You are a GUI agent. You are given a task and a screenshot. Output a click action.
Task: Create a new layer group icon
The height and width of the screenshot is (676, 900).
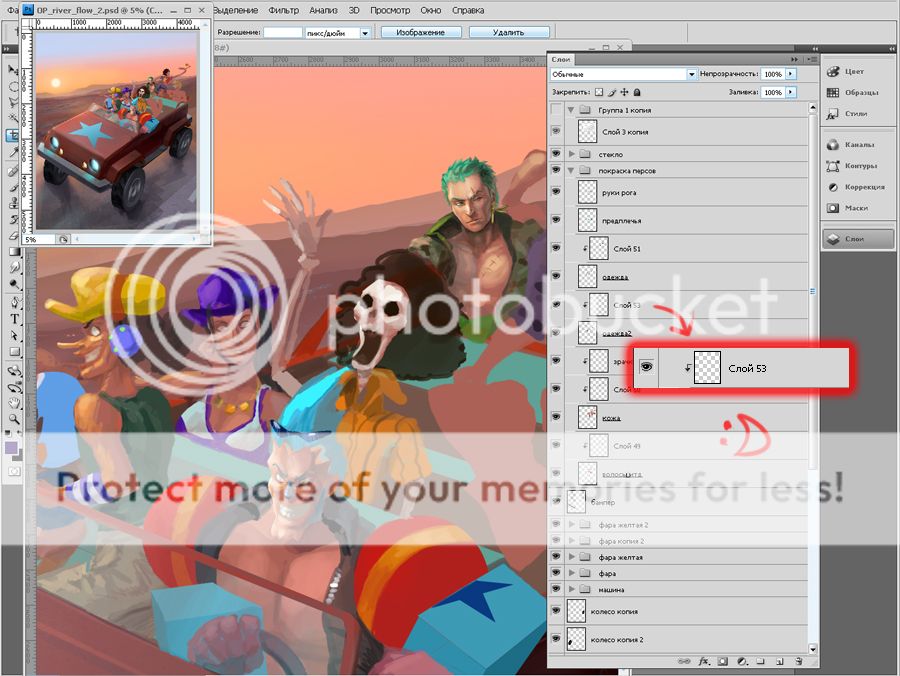pos(761,662)
